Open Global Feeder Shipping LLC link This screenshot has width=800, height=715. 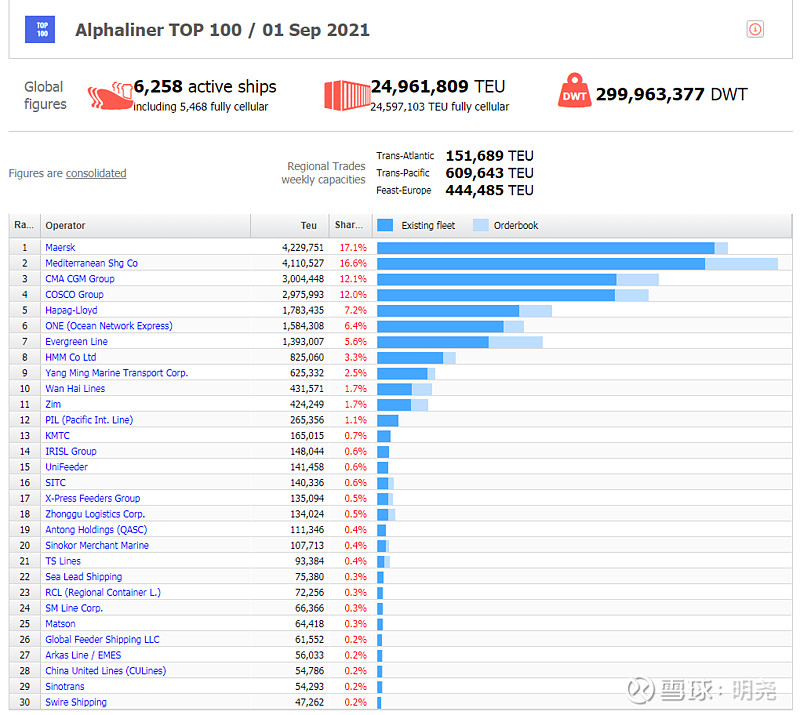102,640
